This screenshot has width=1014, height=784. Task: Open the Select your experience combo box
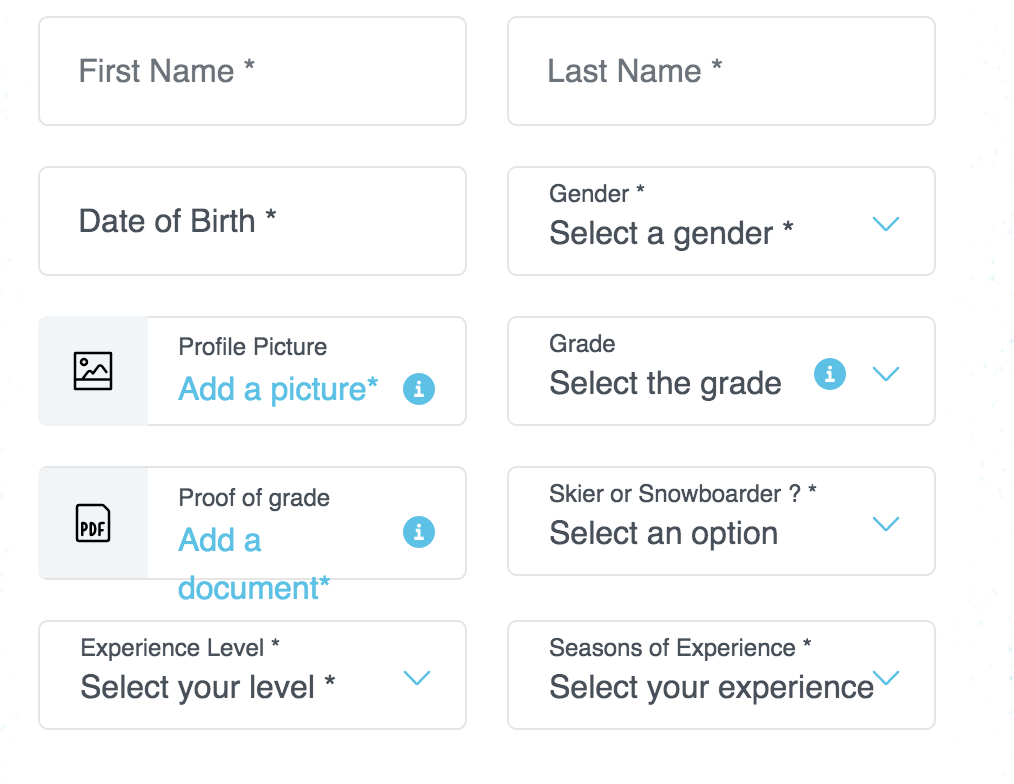(721, 675)
